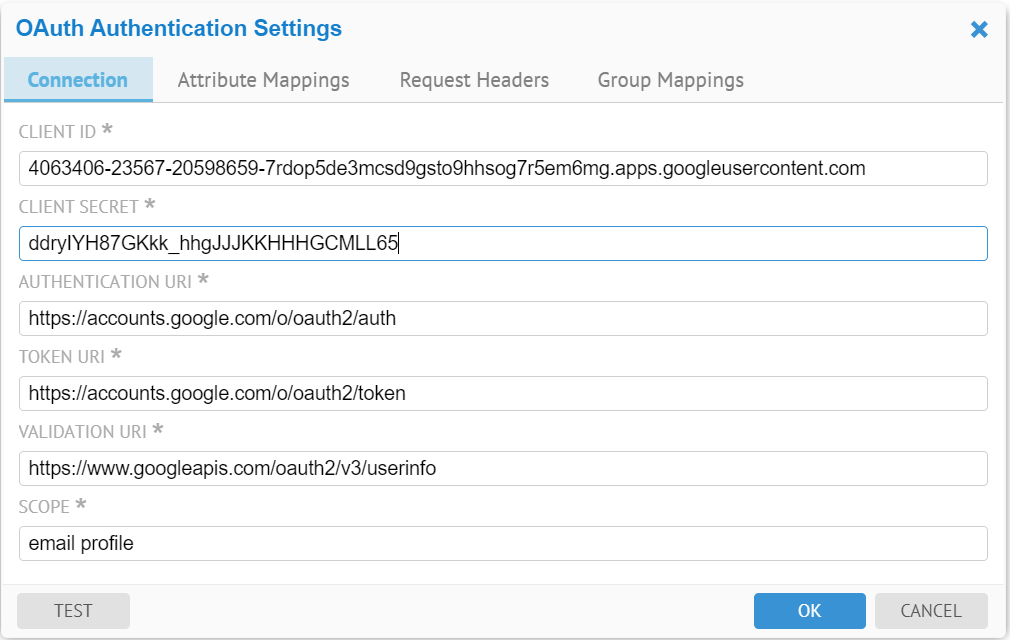This screenshot has height=640, width=1010.
Task: Click the SCOPE label text
Action: tap(44, 507)
